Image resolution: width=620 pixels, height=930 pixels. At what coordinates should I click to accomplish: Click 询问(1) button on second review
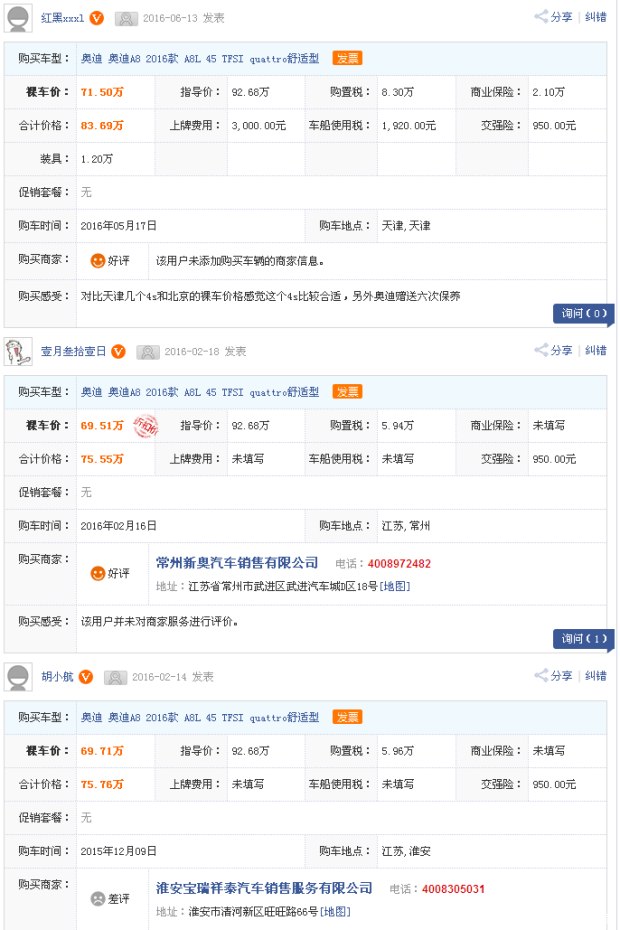(584, 638)
